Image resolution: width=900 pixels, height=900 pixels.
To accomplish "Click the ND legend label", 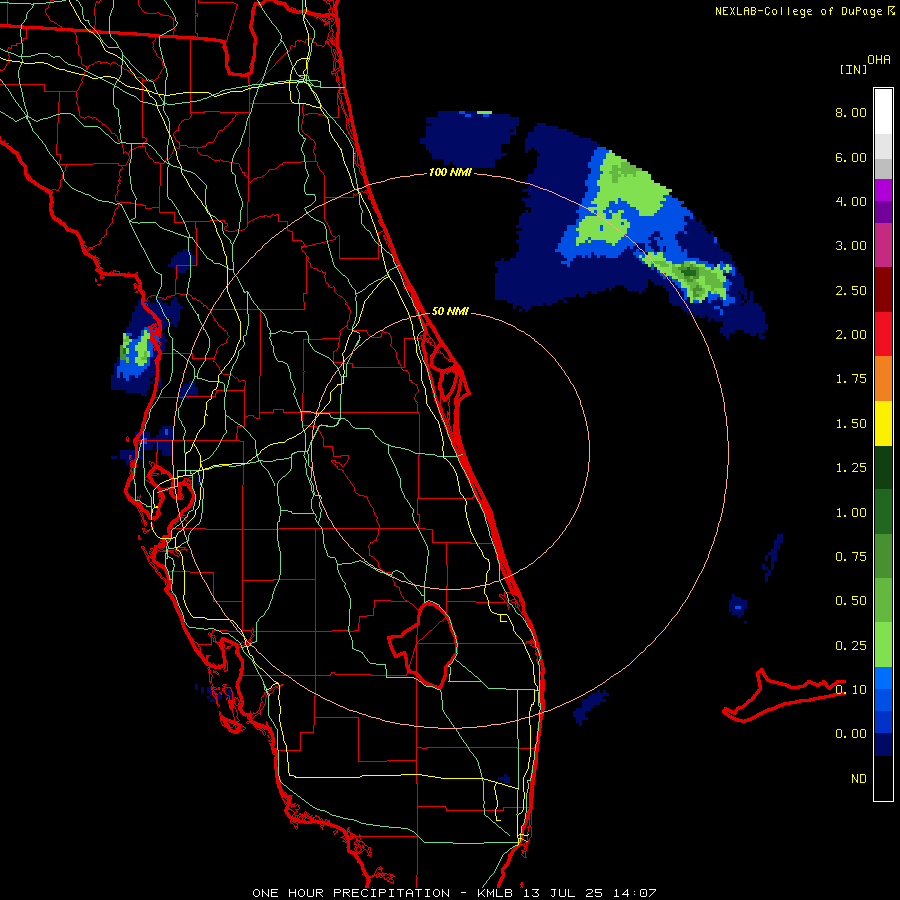I will coord(859,779).
